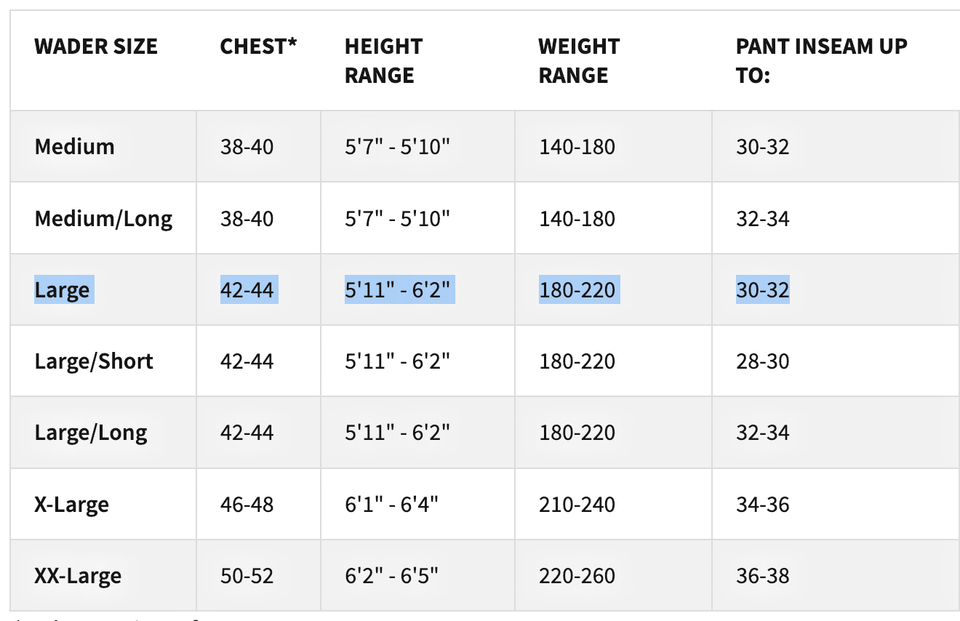Click the 28-30 inseam value

763,361
